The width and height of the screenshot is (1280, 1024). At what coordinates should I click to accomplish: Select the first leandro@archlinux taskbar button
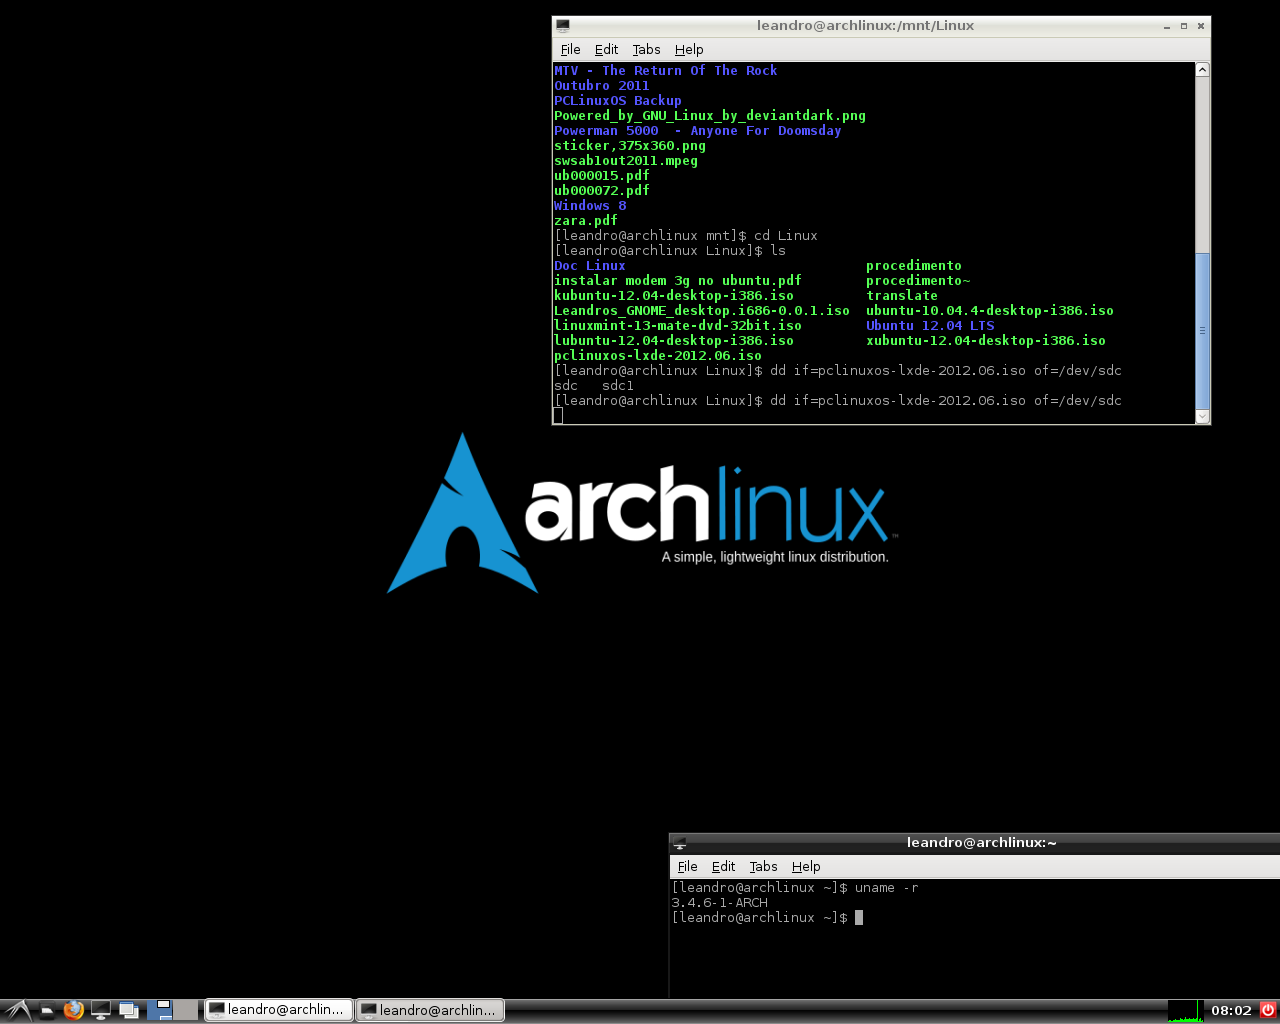coord(279,1010)
